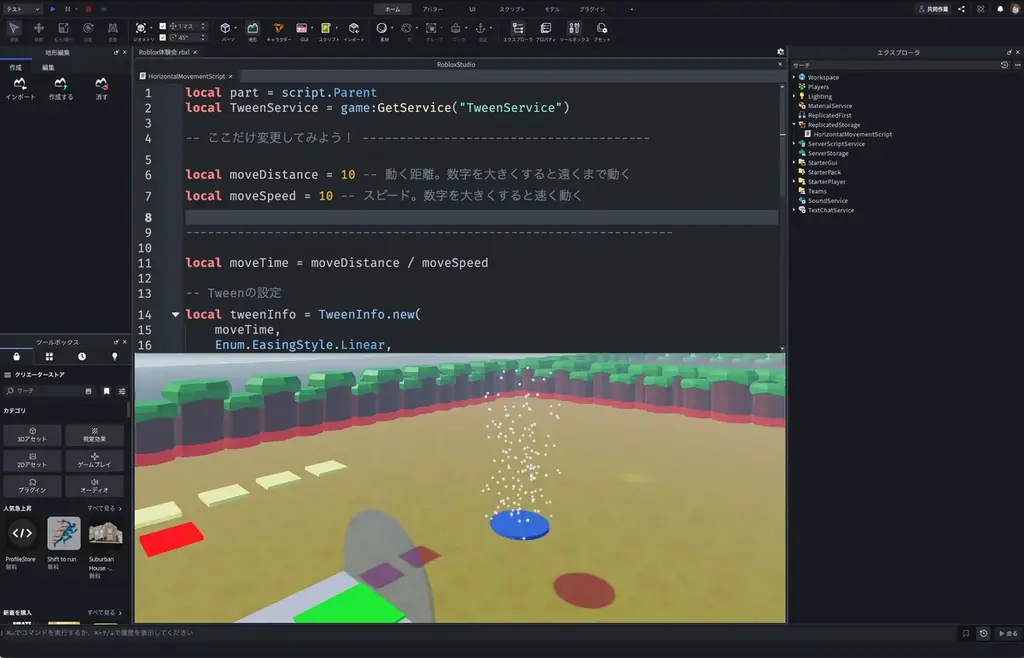Click the インポート 3D import icon

(x=354, y=29)
